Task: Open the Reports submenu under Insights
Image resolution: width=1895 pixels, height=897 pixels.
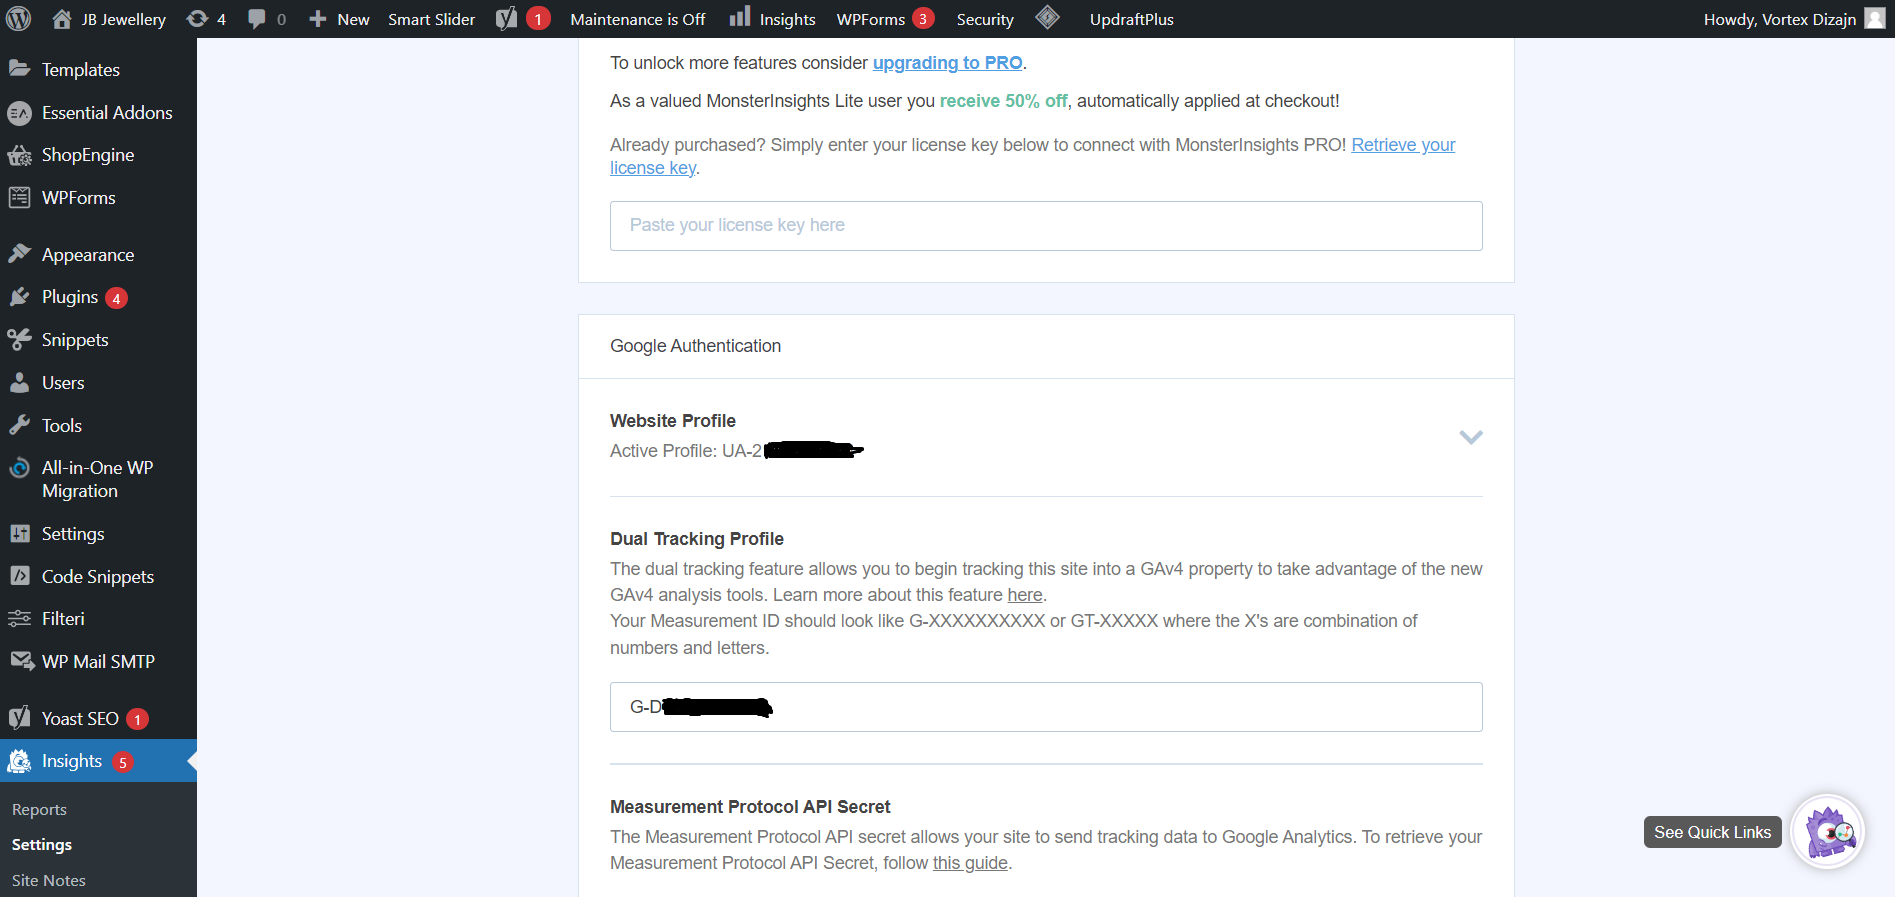Action: (39, 809)
